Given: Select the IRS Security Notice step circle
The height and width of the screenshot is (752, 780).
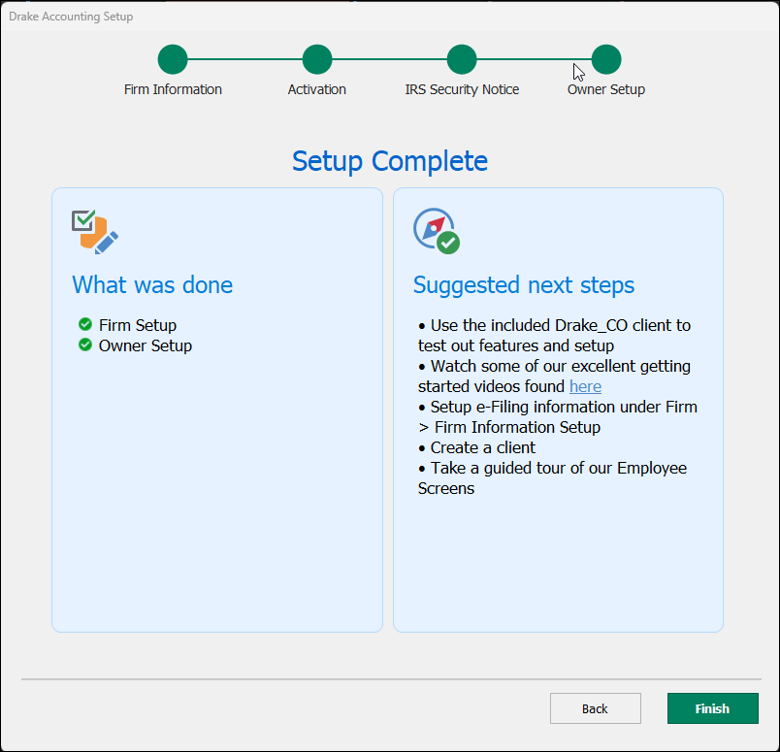Looking at the screenshot, I should tap(461, 59).
